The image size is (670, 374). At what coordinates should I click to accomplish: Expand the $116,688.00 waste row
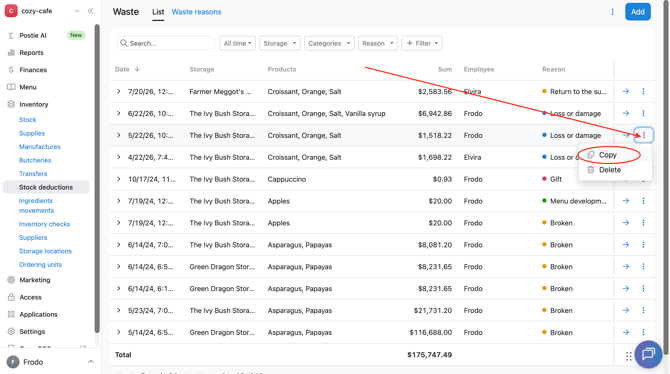click(x=119, y=333)
